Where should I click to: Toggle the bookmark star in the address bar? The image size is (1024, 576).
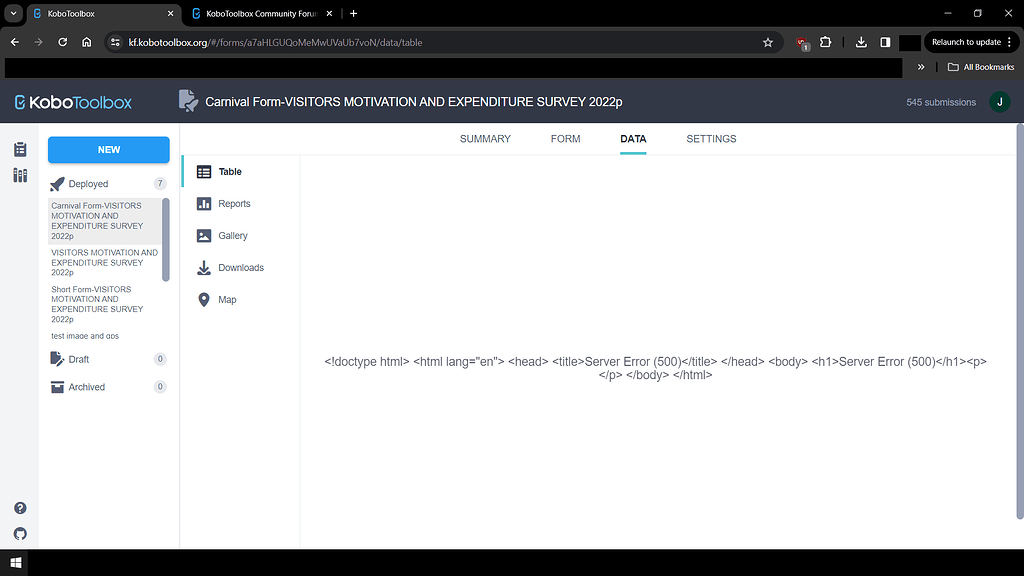pos(768,42)
